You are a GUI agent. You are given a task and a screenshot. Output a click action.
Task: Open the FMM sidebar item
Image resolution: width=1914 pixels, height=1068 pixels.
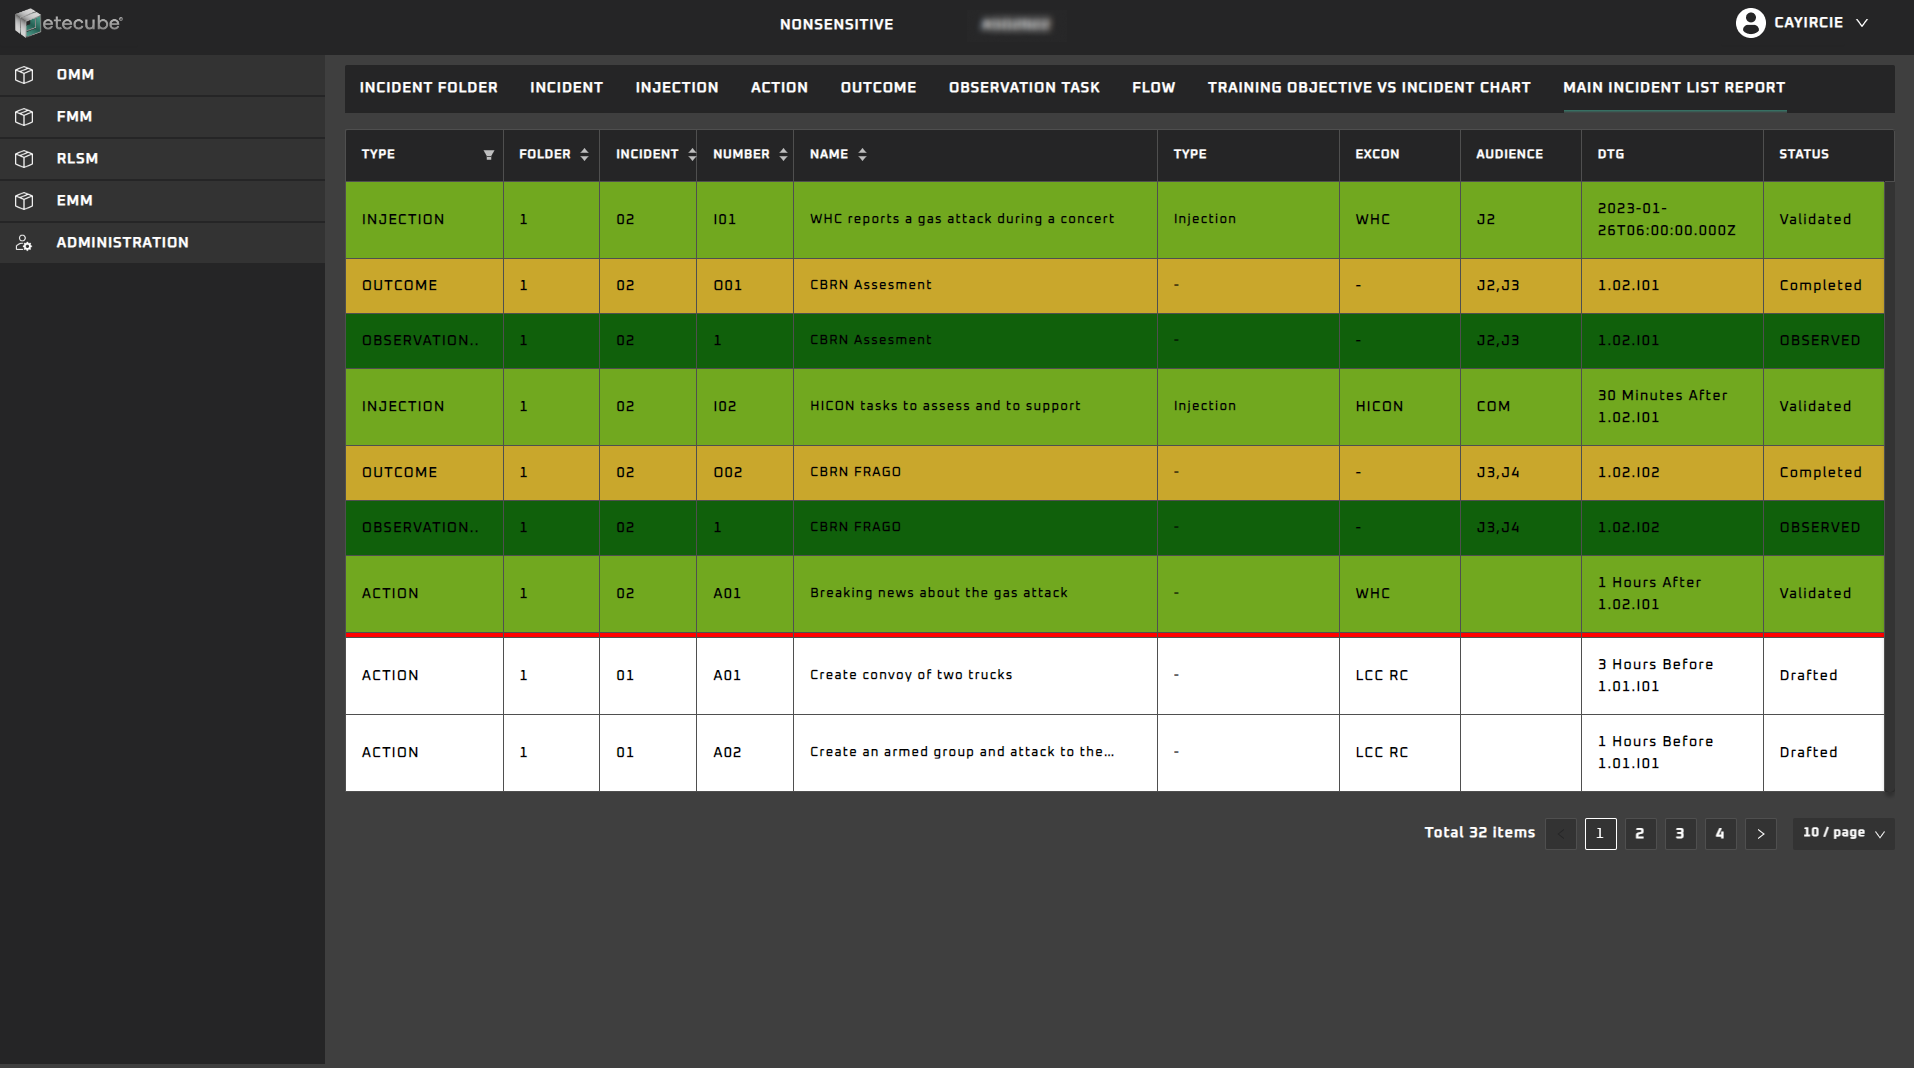click(162, 117)
